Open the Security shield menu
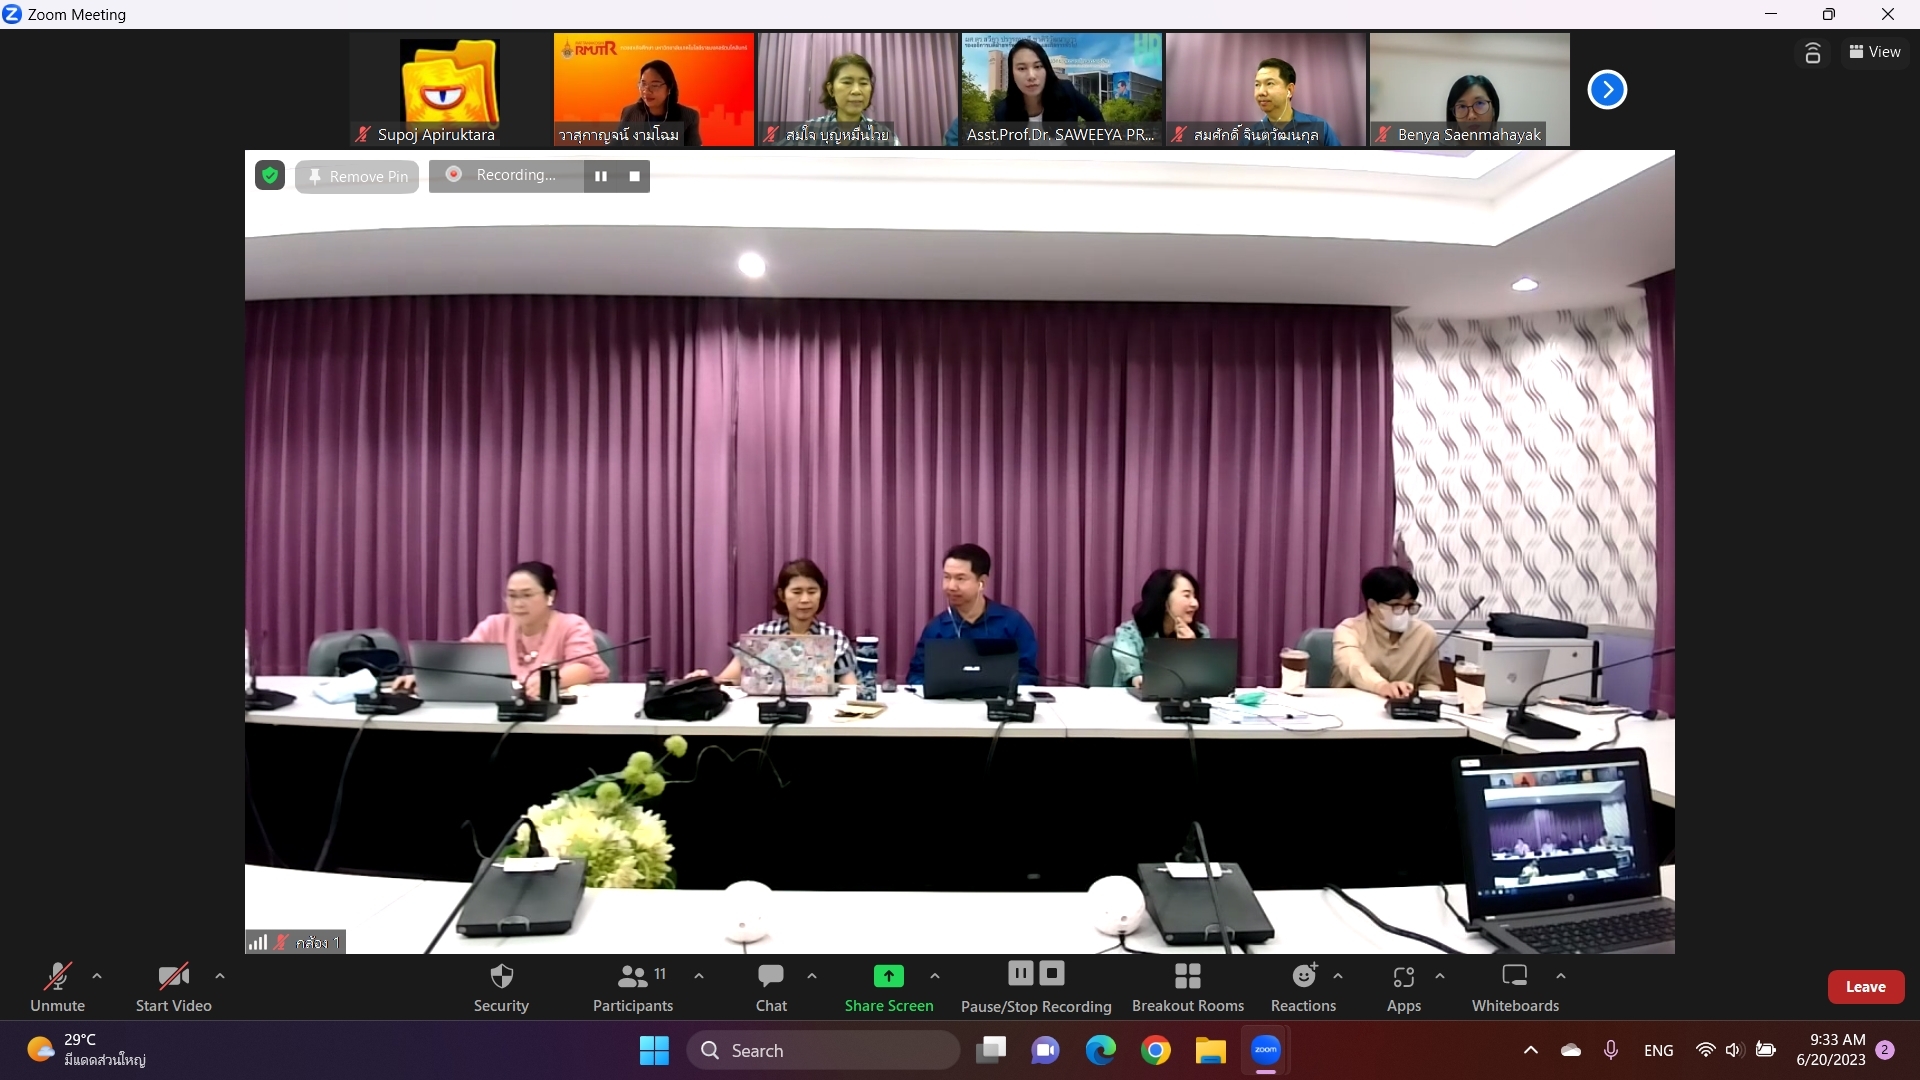This screenshot has width=1920, height=1080. [x=501, y=986]
